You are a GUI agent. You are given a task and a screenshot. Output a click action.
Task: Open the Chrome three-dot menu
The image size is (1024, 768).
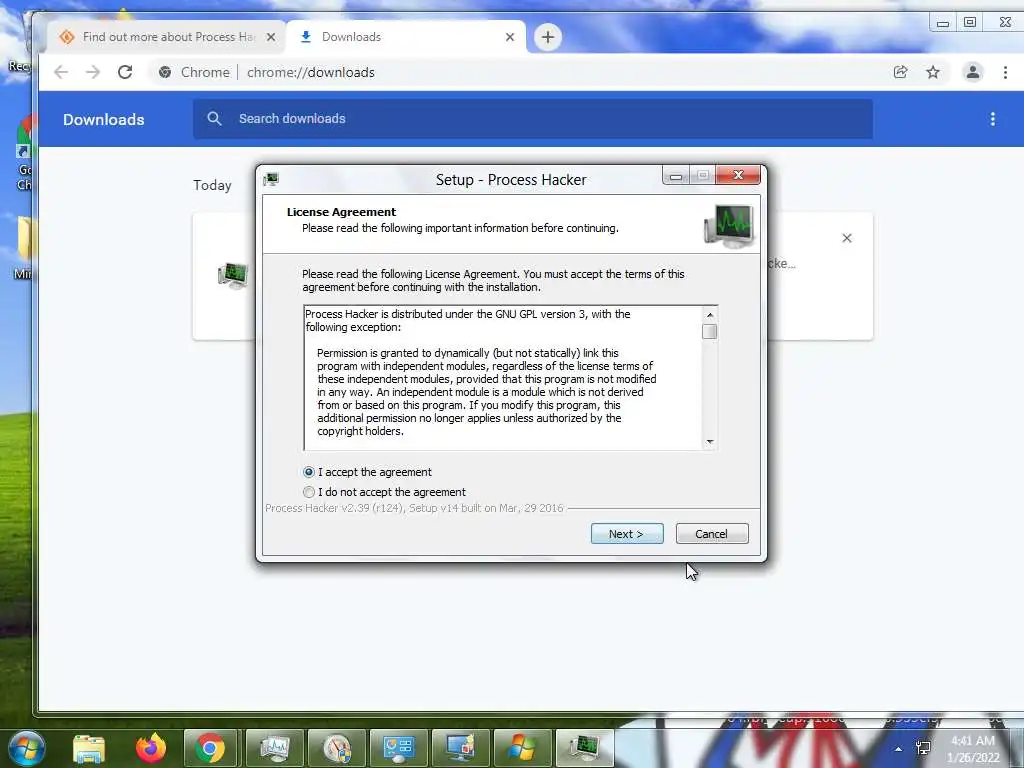coord(1005,72)
